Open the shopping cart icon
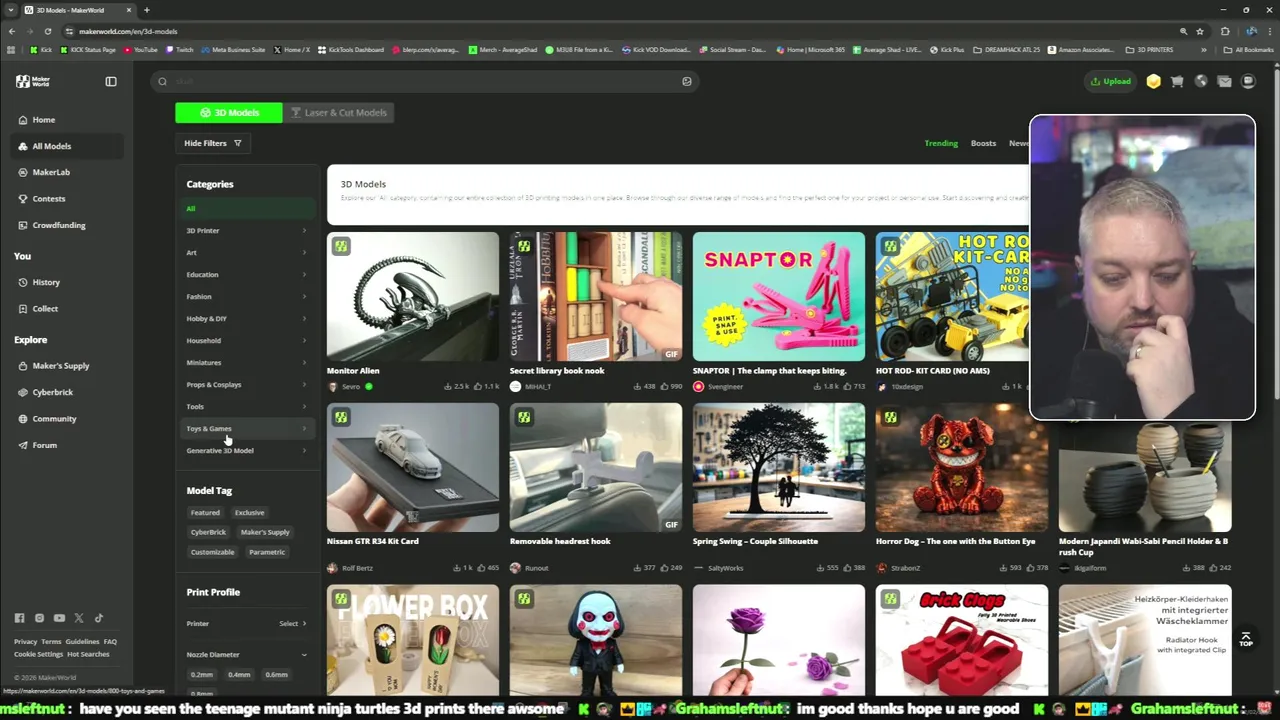 pyautogui.click(x=1177, y=82)
